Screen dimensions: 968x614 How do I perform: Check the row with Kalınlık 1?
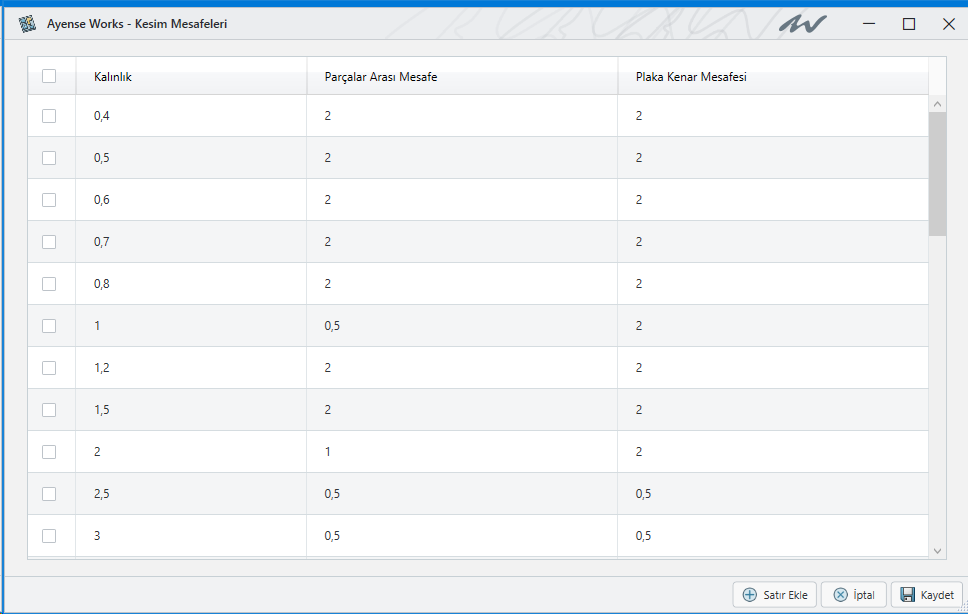[x=49, y=326]
